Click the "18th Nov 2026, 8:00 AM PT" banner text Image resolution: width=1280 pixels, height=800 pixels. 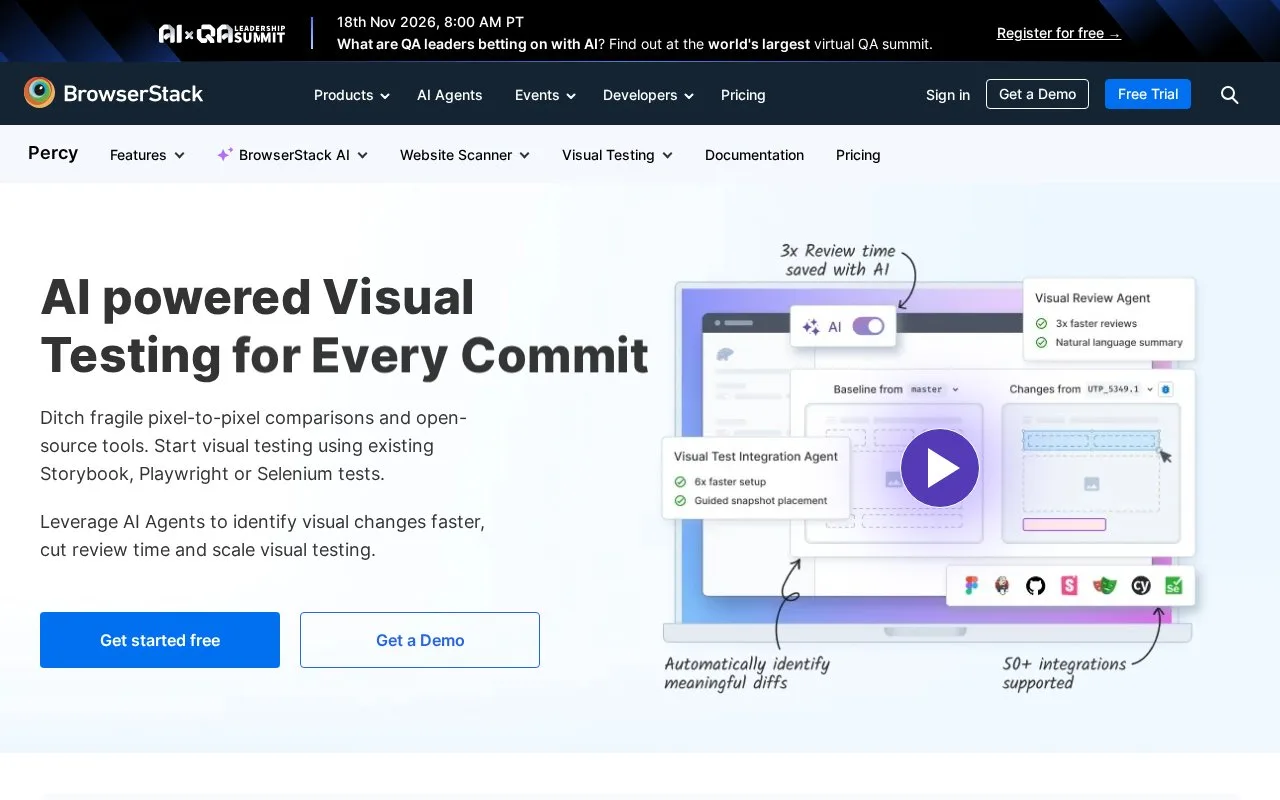[430, 22]
